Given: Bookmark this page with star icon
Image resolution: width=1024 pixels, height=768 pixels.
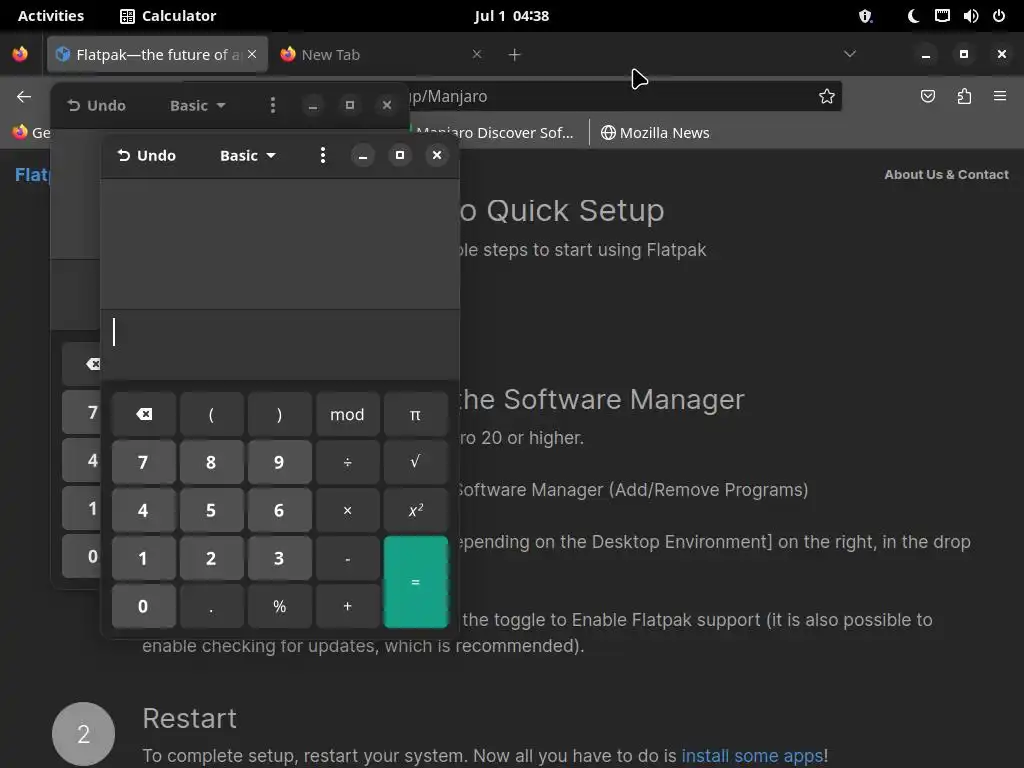Looking at the screenshot, I should coord(827,97).
